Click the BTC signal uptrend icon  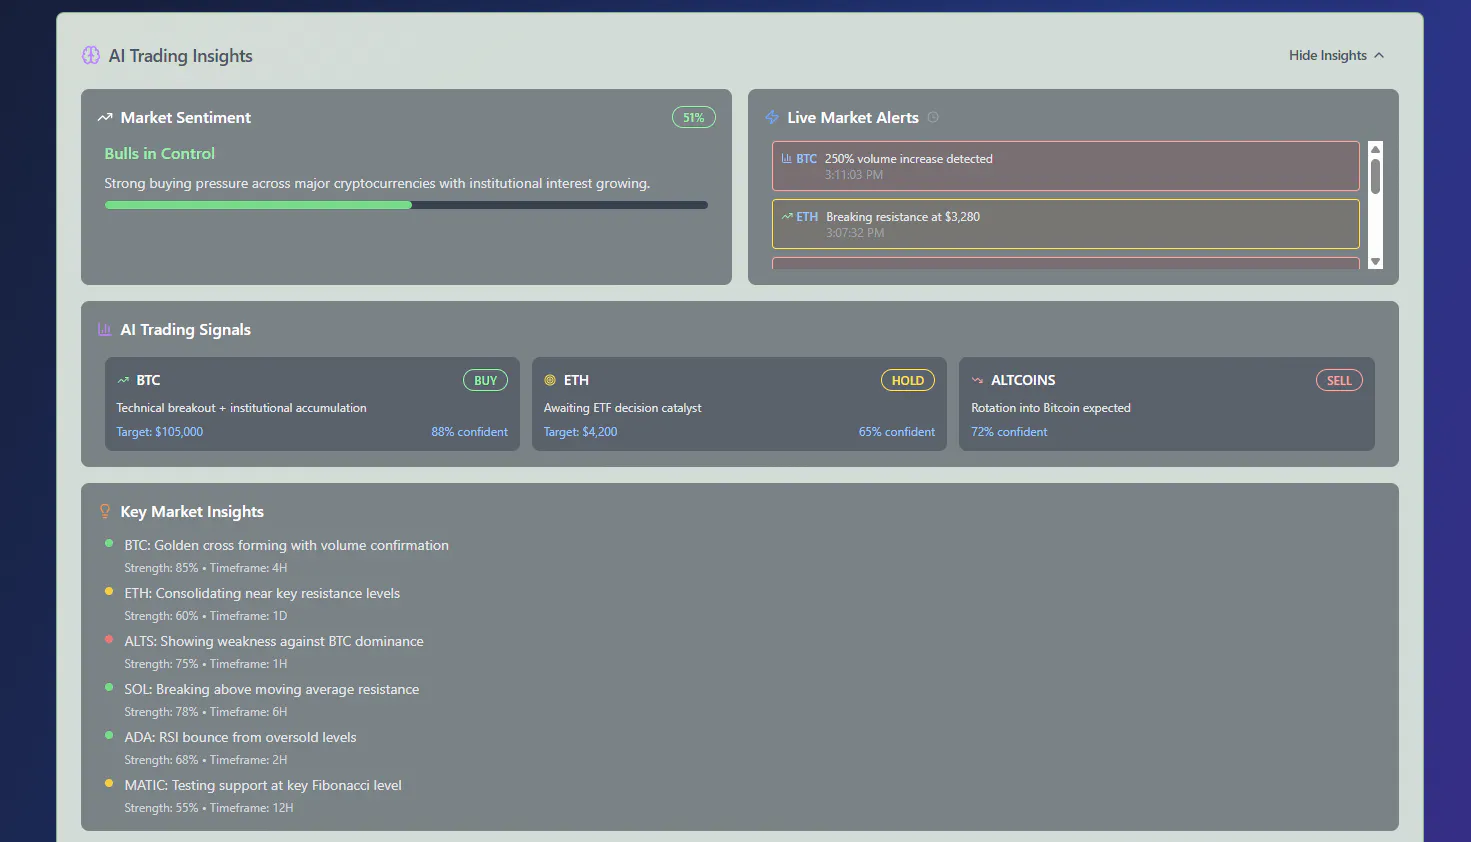click(x=124, y=380)
